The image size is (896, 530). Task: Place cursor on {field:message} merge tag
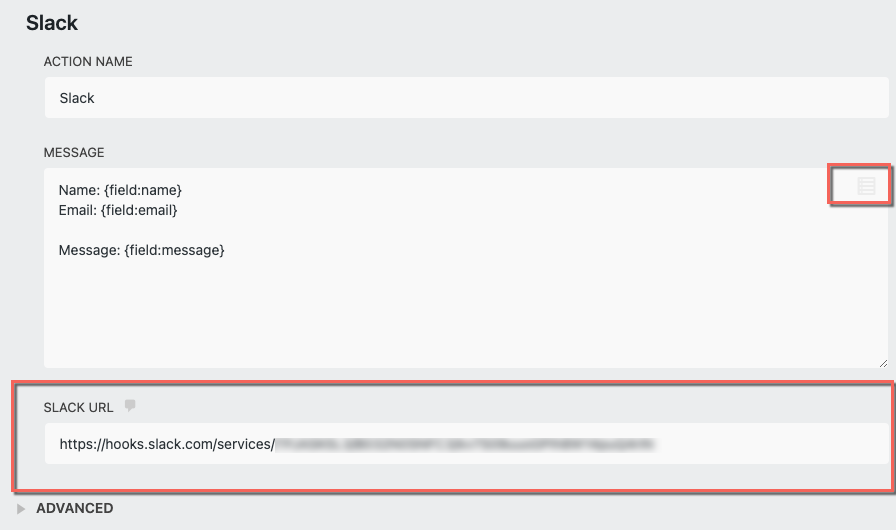174,250
